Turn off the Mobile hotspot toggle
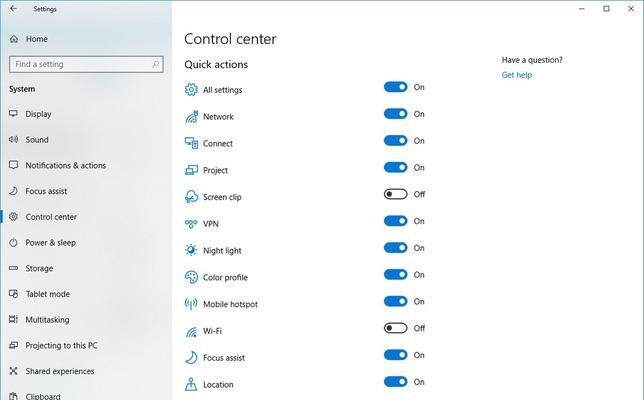Viewport: 644px width, 400px height. click(396, 301)
